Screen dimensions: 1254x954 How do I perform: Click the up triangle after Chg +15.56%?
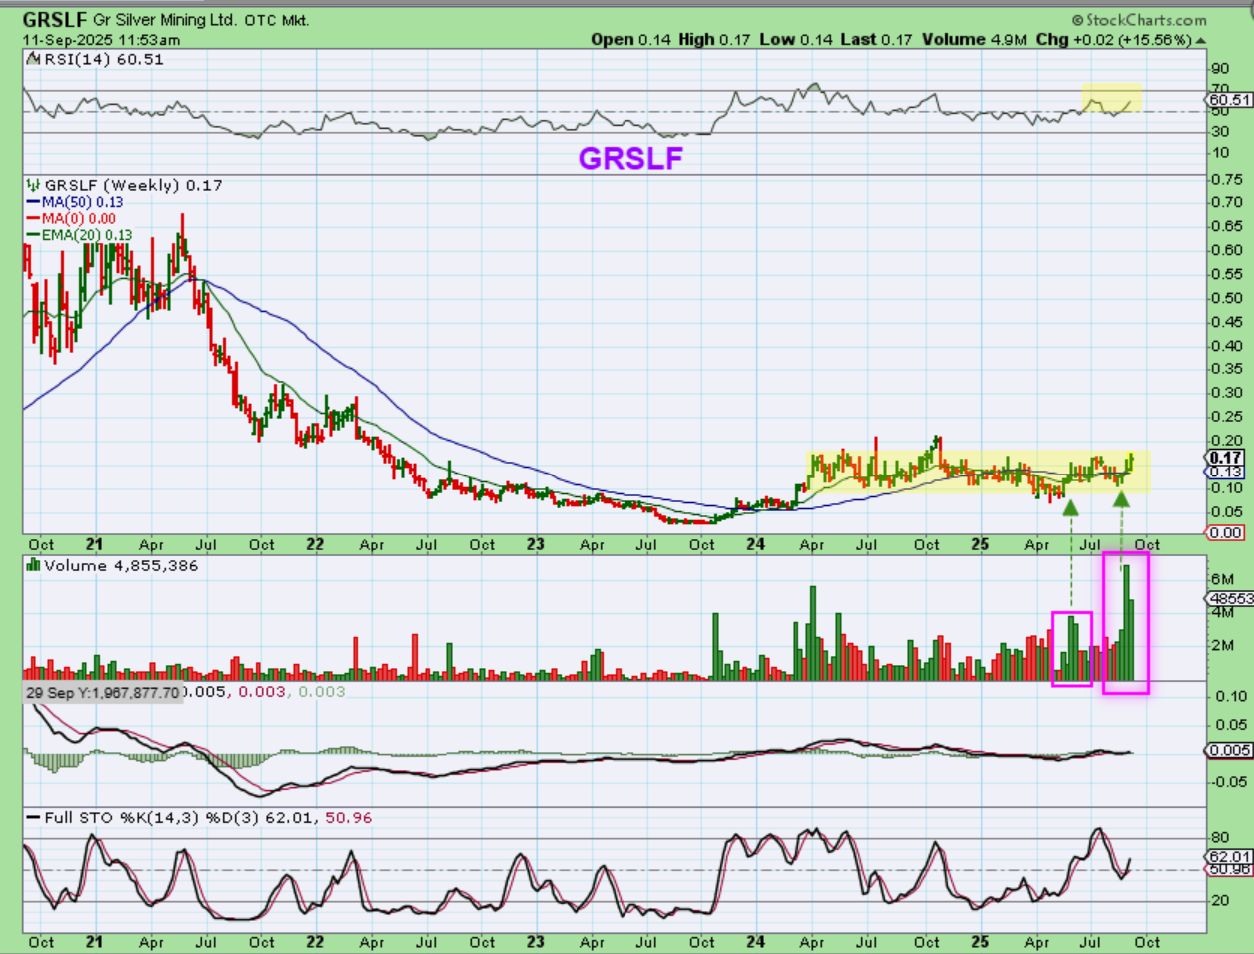point(1201,40)
